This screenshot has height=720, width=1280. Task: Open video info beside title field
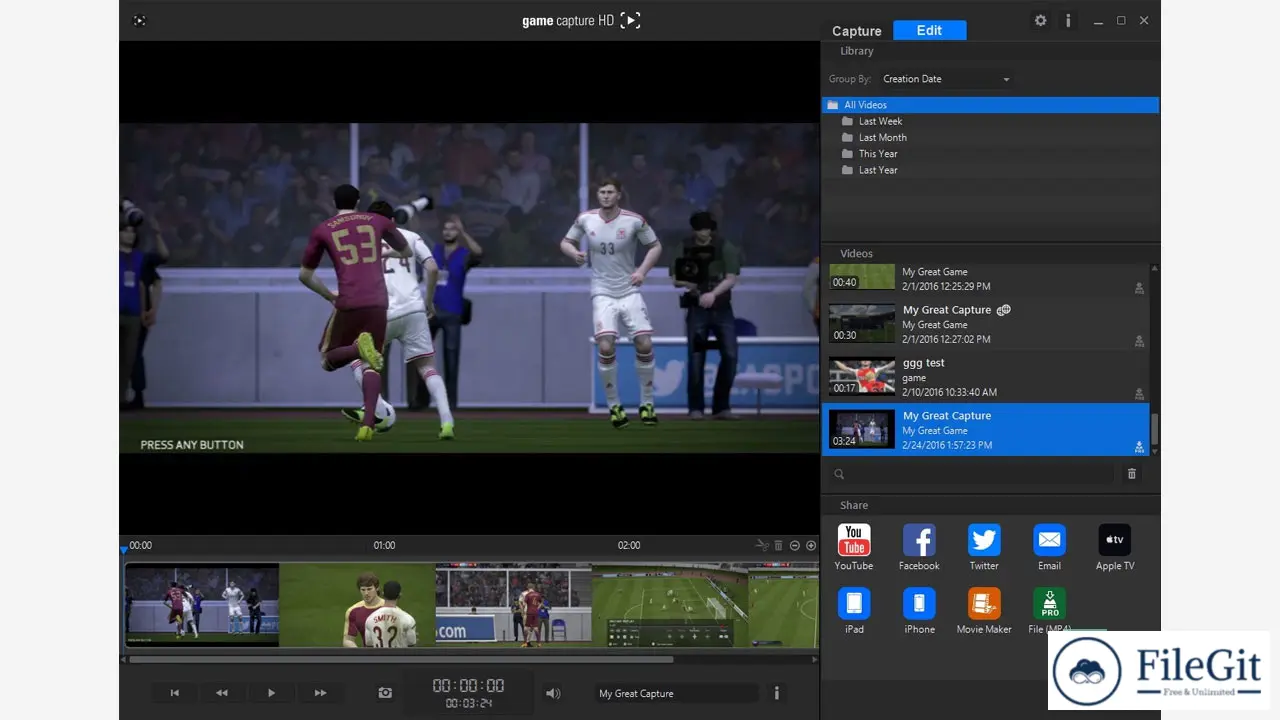point(777,692)
